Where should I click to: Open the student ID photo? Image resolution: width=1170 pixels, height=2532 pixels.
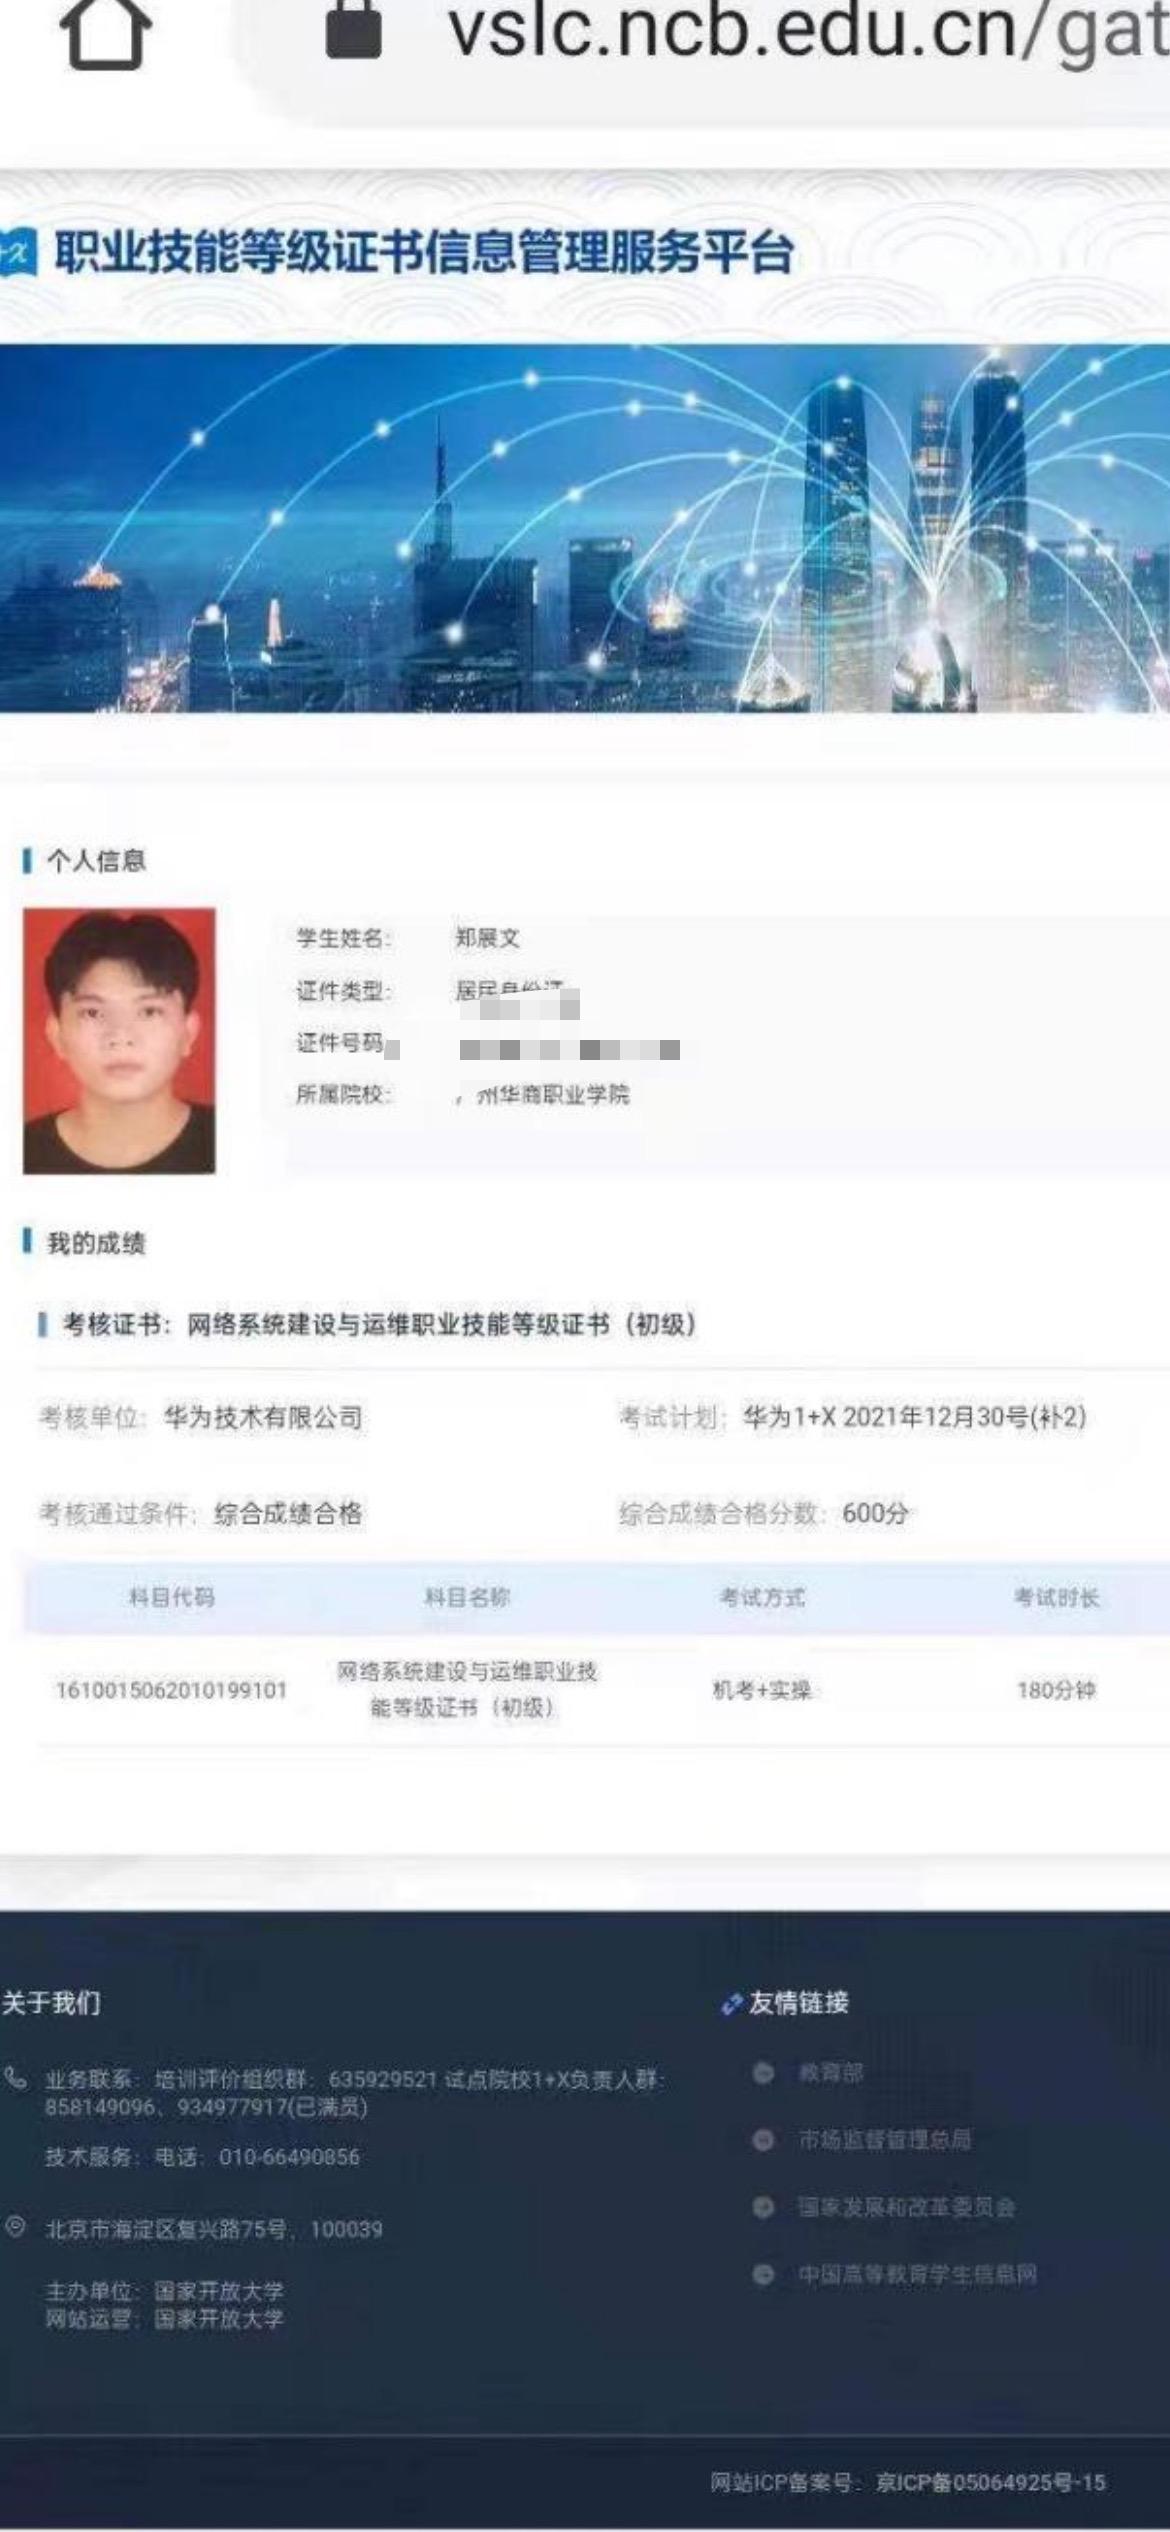coord(119,1040)
